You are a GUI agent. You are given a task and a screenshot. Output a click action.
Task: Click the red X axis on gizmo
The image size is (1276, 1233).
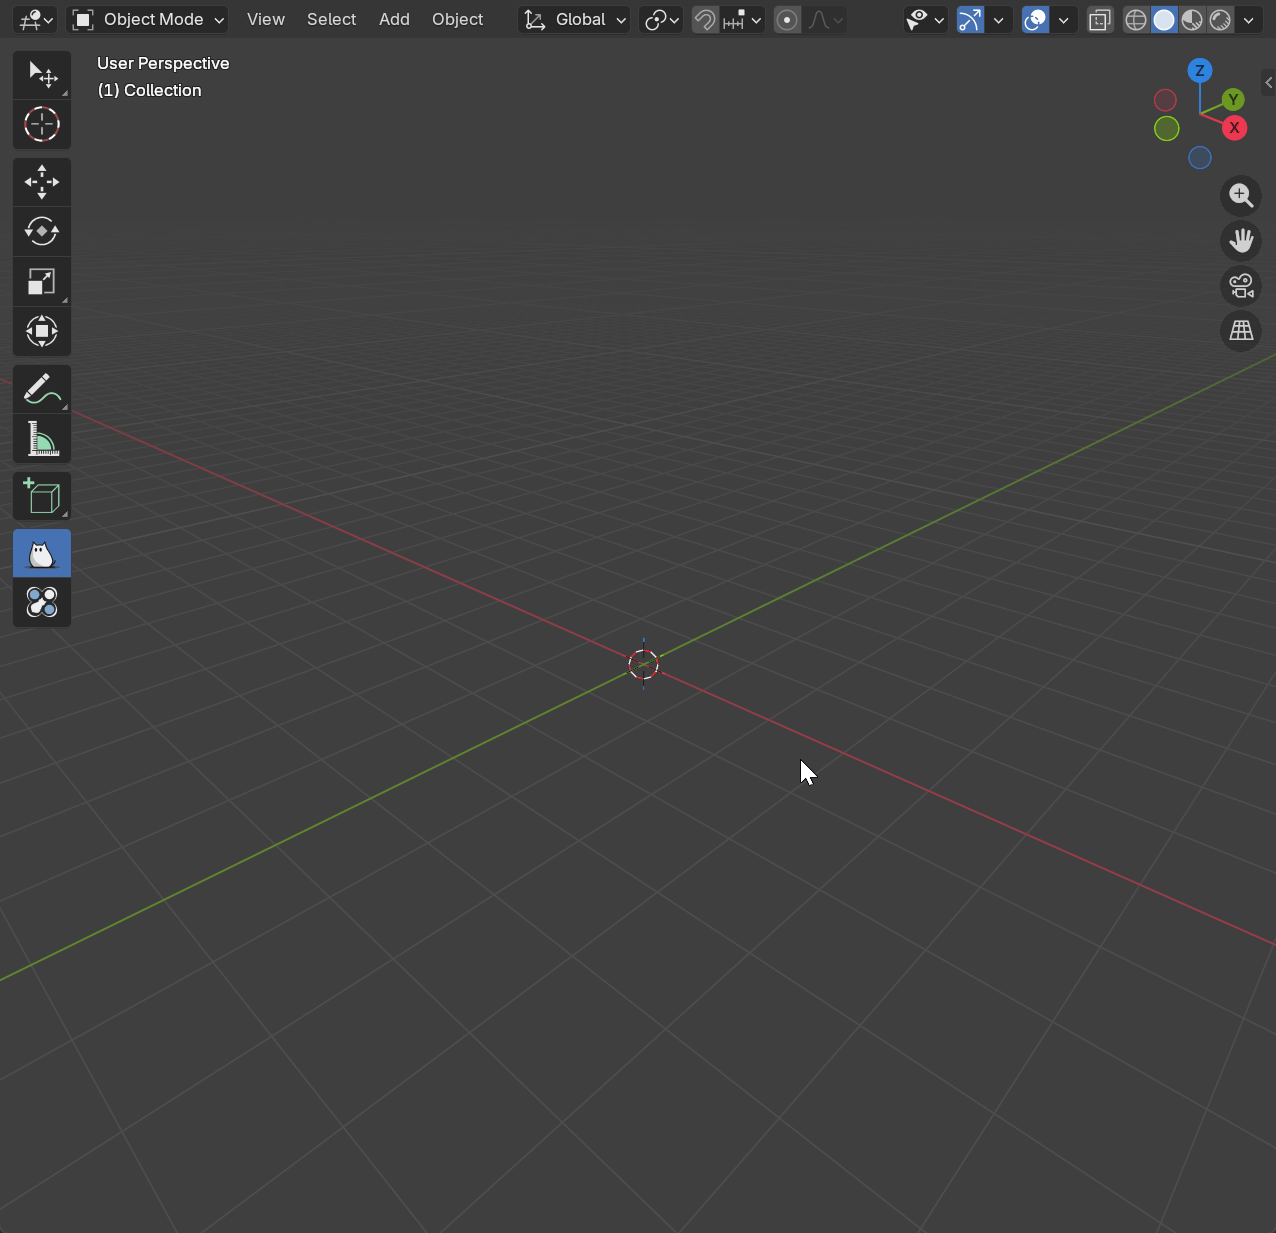(x=1234, y=128)
